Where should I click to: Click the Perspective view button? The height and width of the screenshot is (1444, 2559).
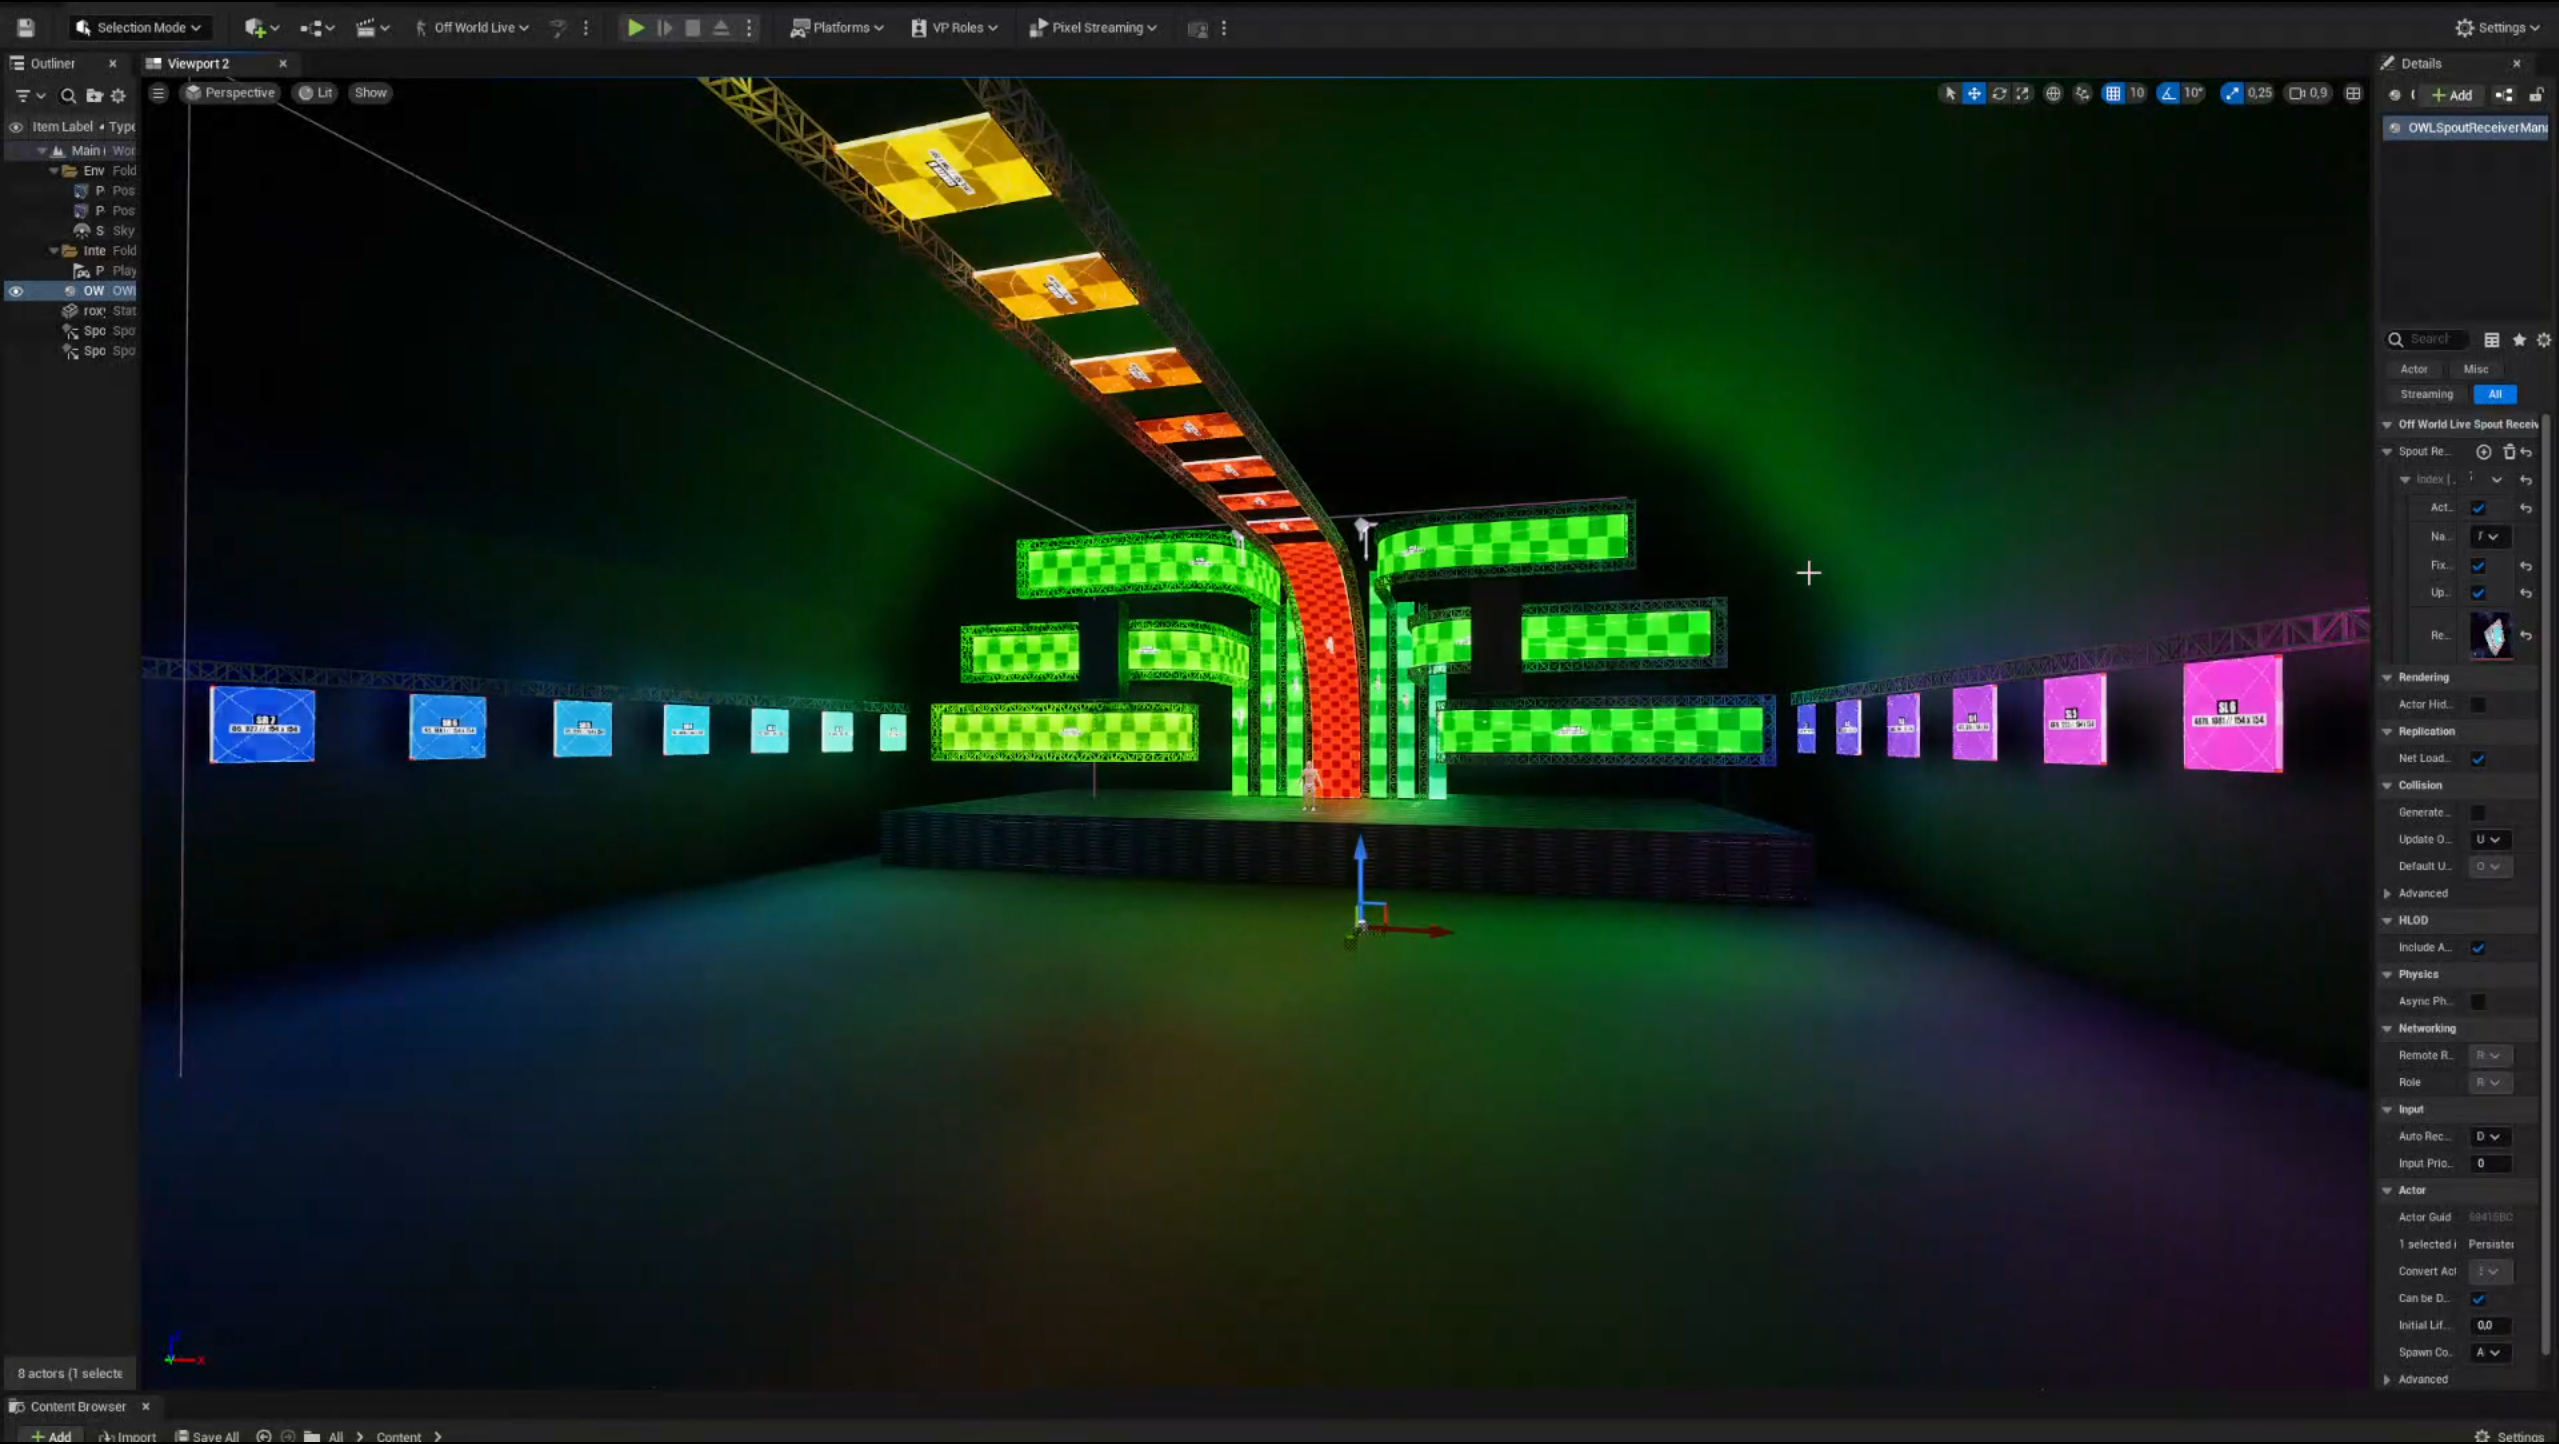click(x=230, y=93)
